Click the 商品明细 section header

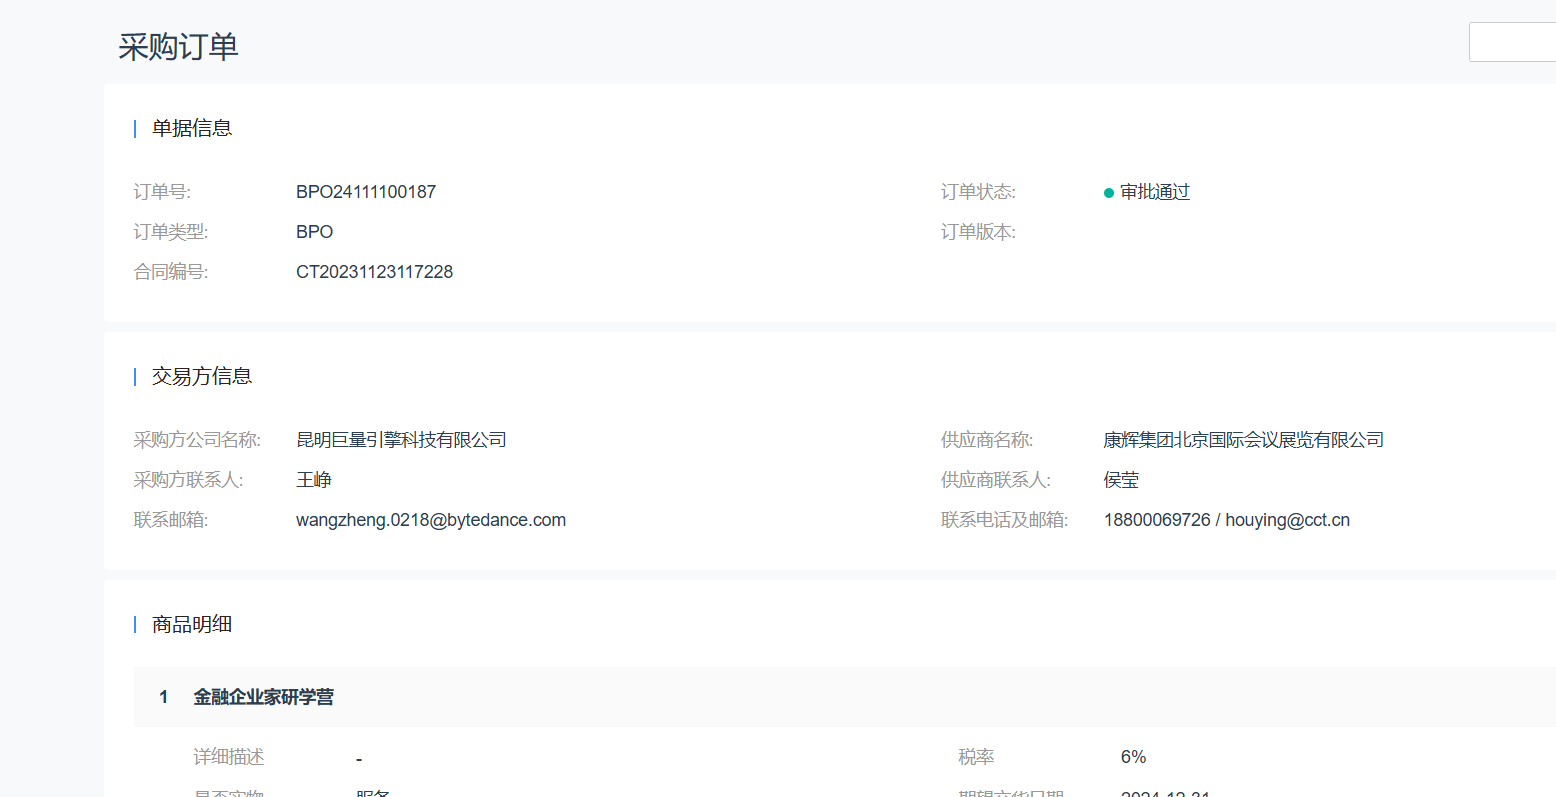coord(192,624)
